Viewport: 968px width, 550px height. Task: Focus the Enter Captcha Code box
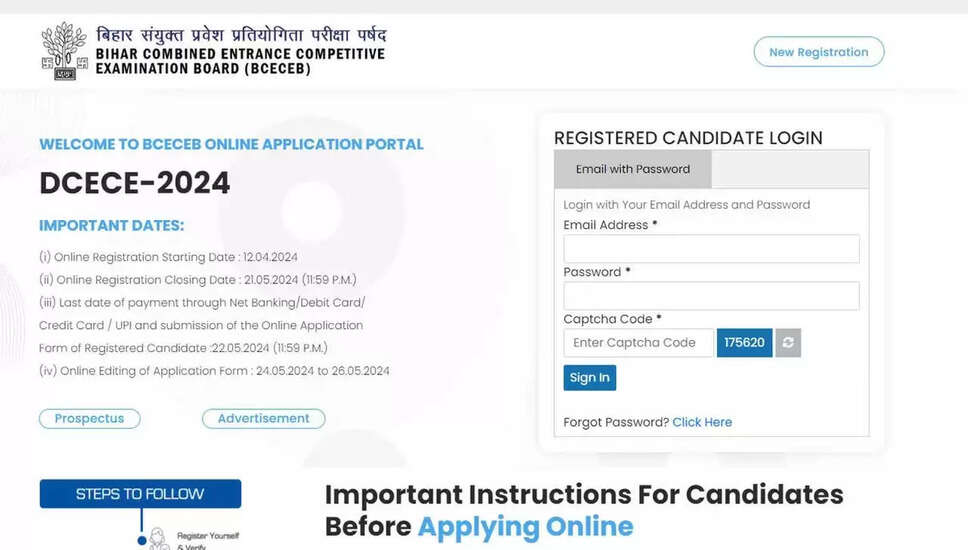638,343
